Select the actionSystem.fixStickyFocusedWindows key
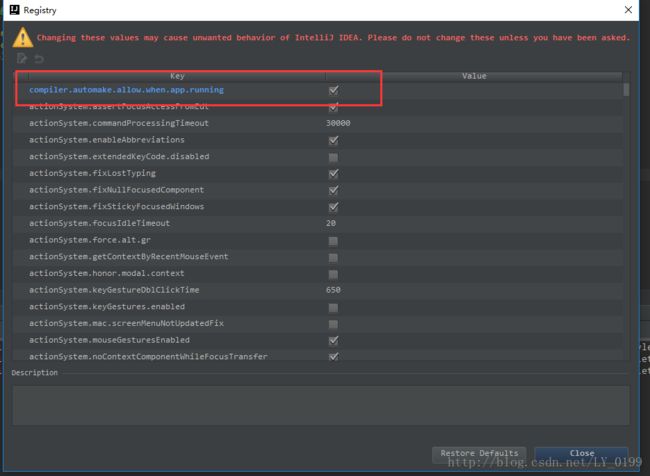The width and height of the screenshot is (650, 476). [116, 206]
